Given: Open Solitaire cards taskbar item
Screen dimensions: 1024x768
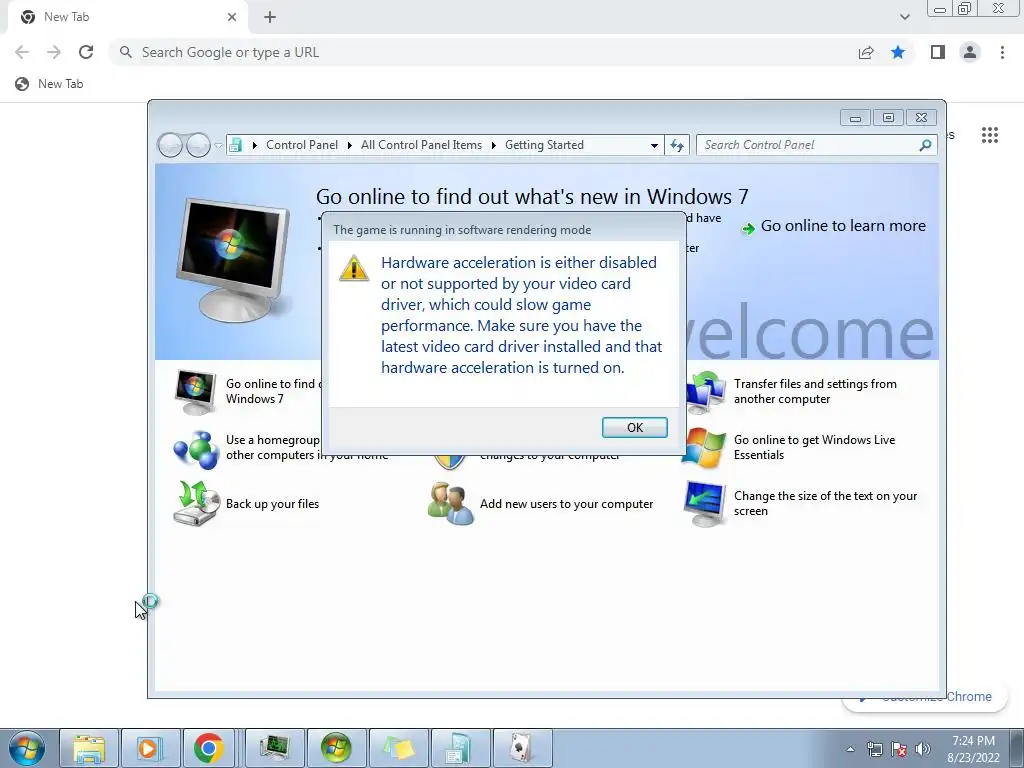Looking at the screenshot, I should click(522, 748).
